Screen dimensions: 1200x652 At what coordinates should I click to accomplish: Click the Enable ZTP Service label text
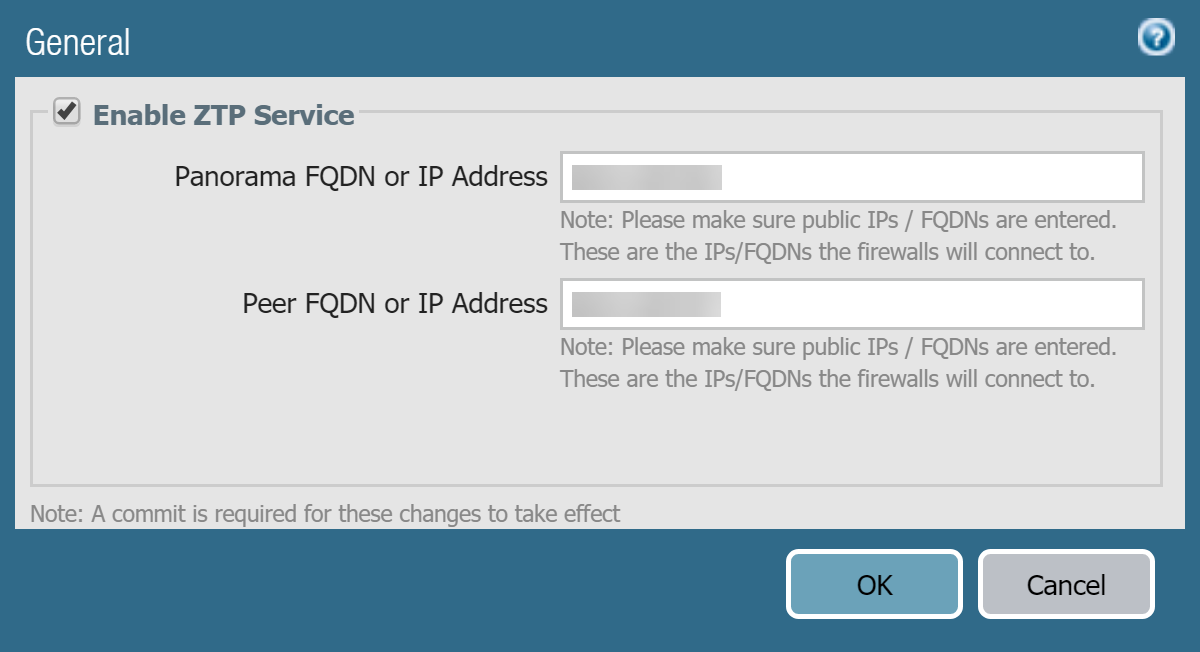tap(223, 115)
